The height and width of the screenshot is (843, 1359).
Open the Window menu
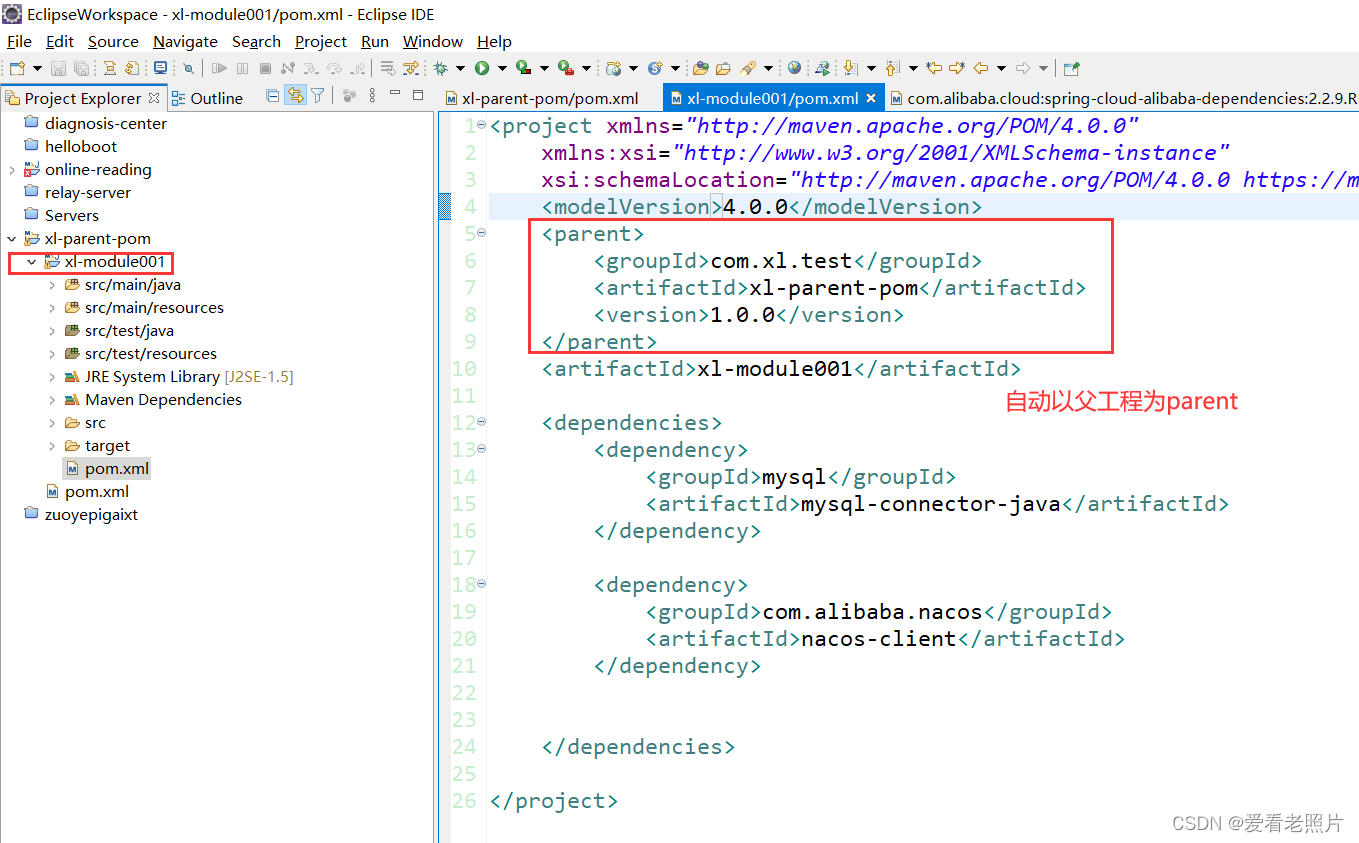(x=433, y=41)
